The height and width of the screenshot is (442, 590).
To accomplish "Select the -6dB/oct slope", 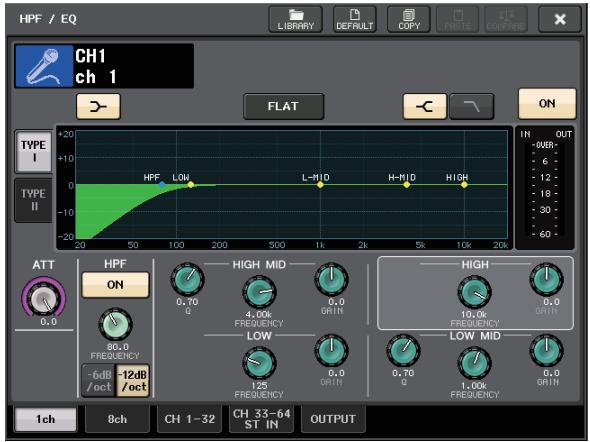I will [99, 381].
